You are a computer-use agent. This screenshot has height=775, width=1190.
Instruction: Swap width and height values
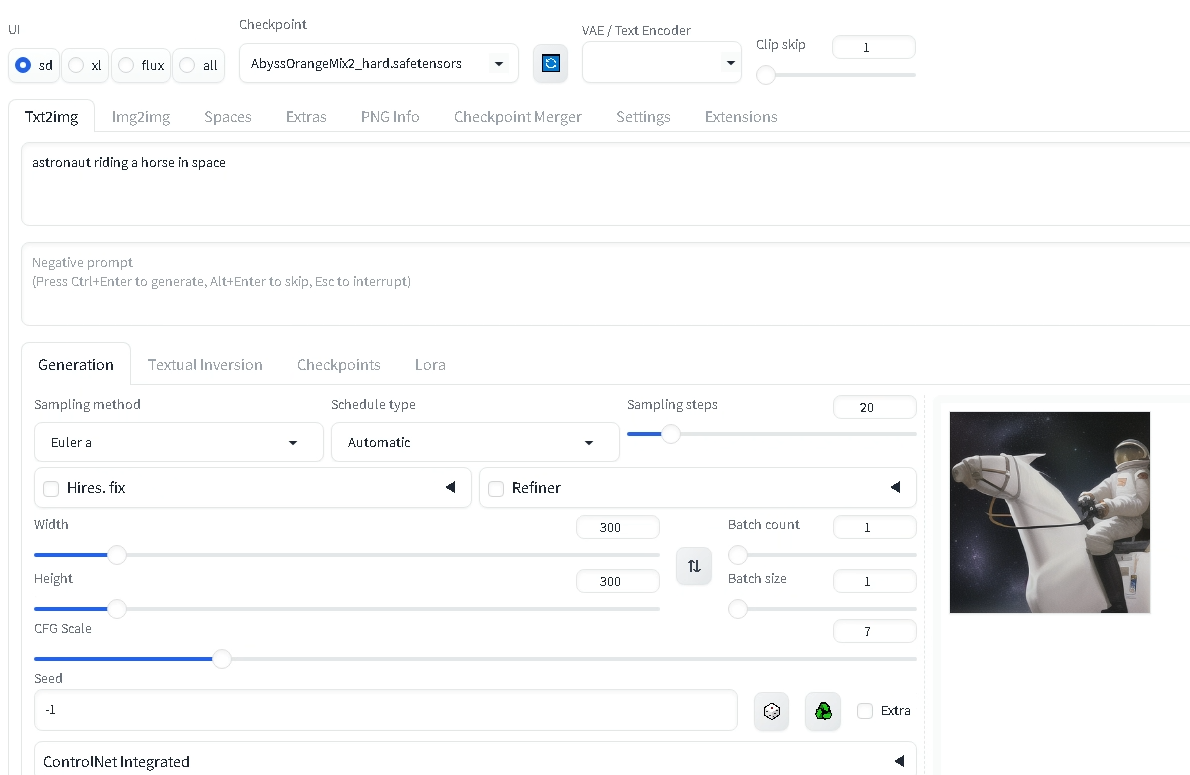694,566
